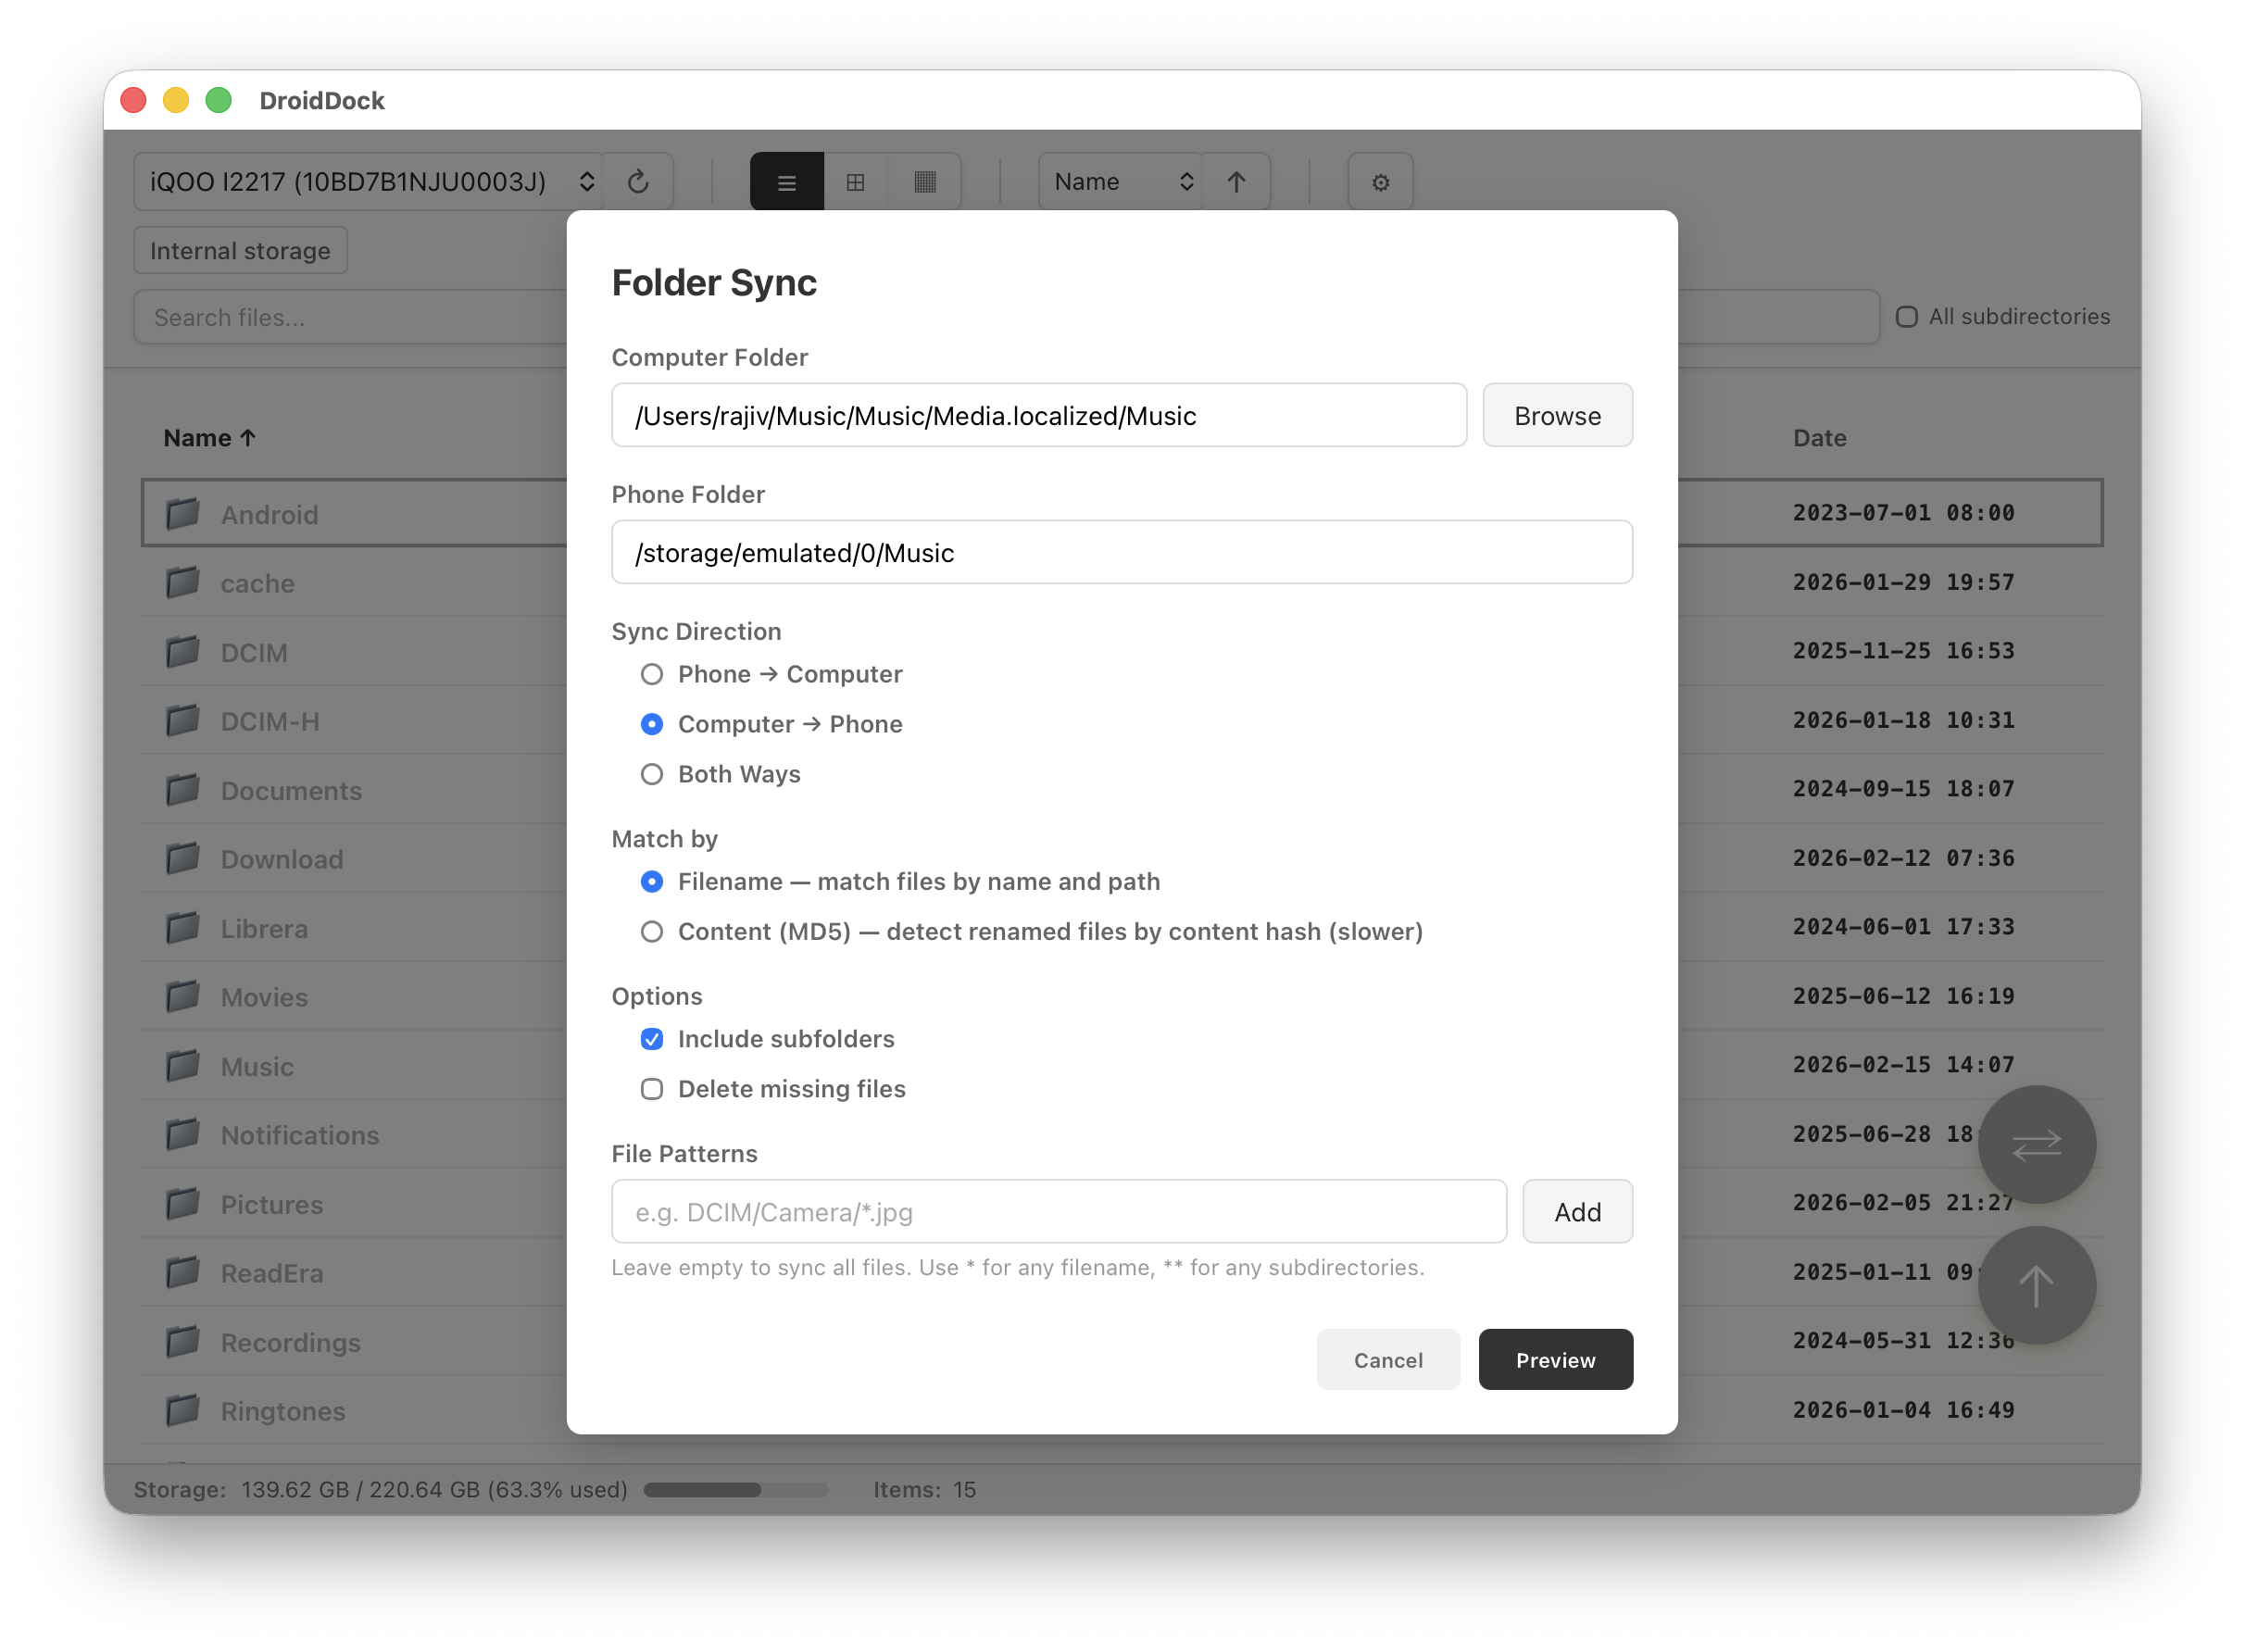Switch to grid view mode
Viewport: 2245px width, 1652px height.
click(855, 181)
